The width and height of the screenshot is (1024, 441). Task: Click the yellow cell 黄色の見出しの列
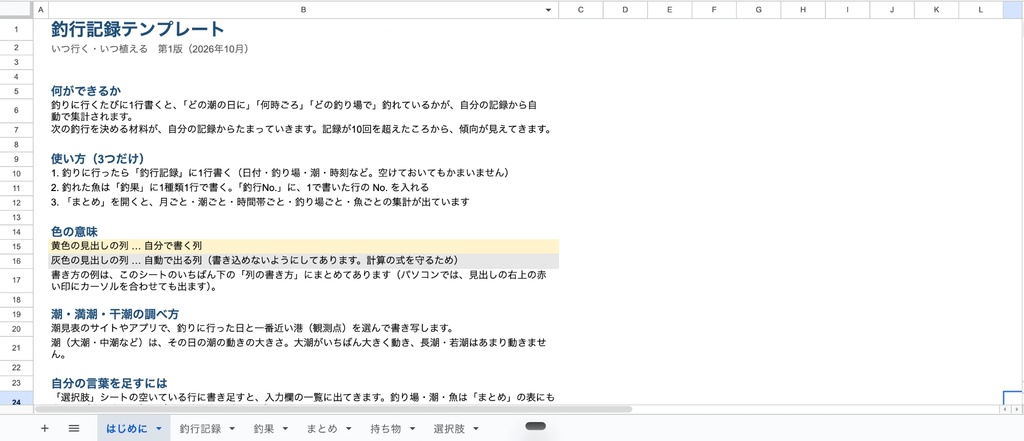click(x=304, y=246)
